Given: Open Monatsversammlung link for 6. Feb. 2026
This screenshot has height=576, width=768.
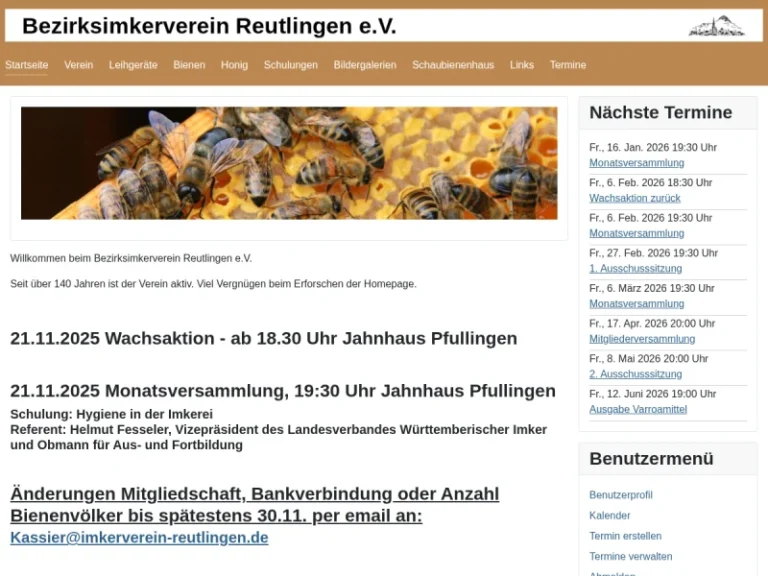Looking at the screenshot, I should click(x=637, y=233).
